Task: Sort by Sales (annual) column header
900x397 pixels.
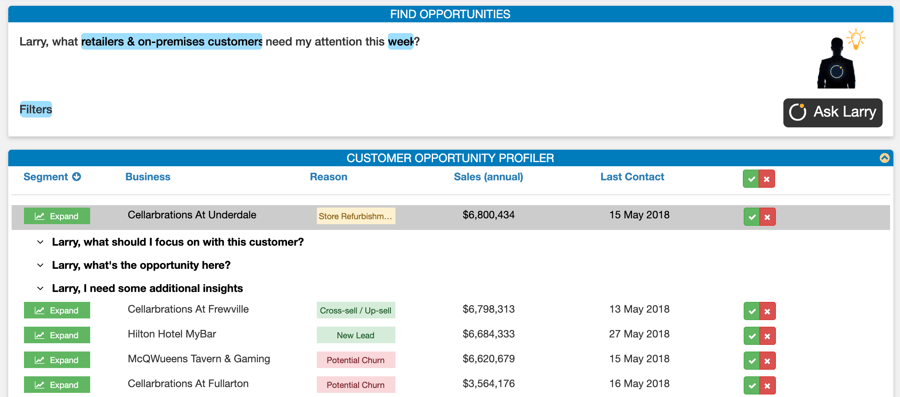Action: (488, 177)
